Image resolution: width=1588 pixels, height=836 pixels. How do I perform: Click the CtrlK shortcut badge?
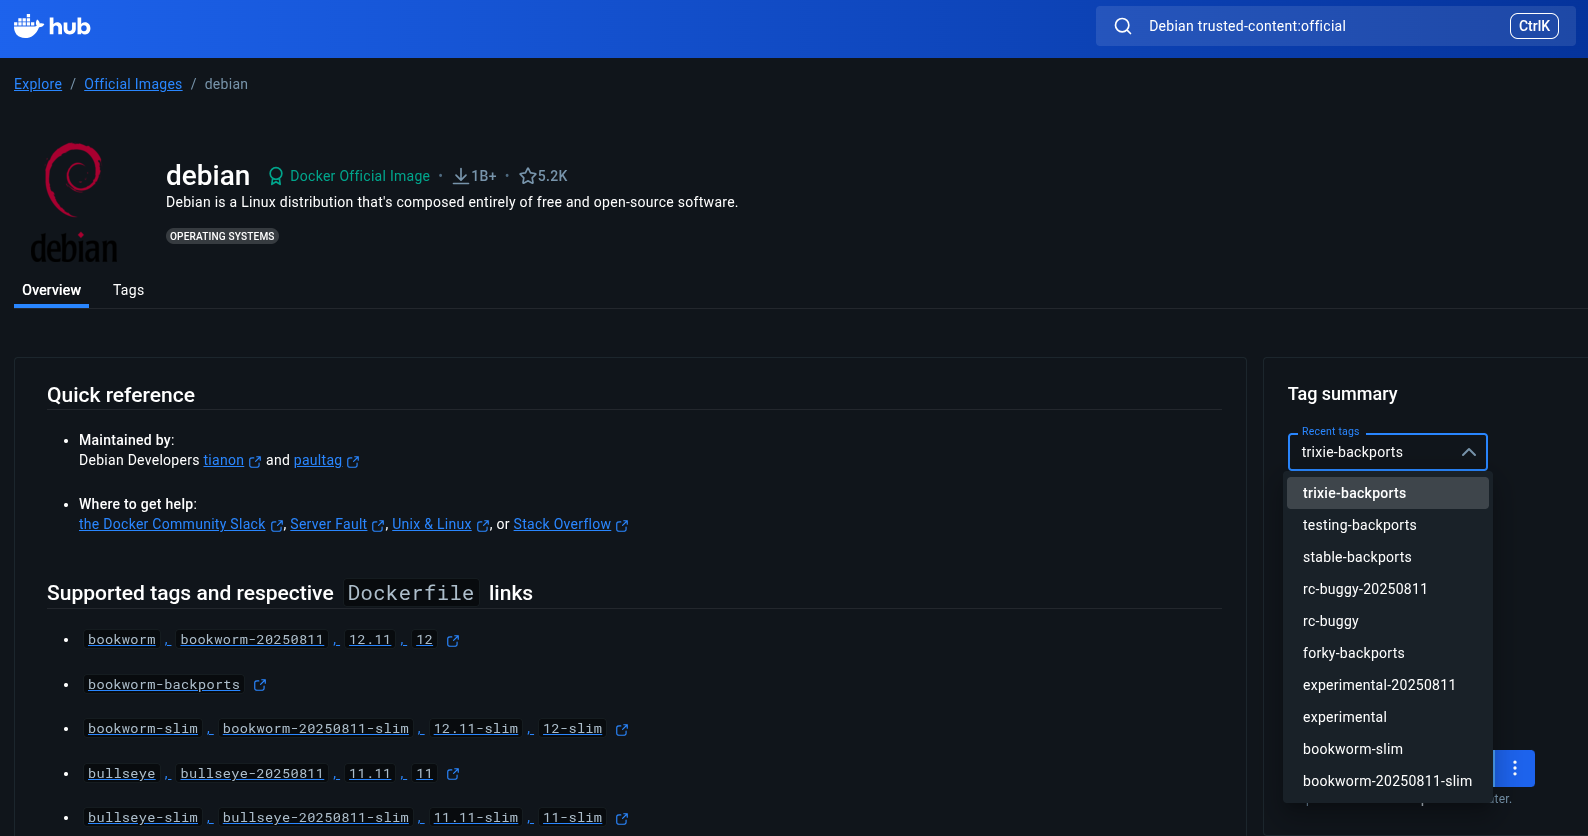[1534, 26]
